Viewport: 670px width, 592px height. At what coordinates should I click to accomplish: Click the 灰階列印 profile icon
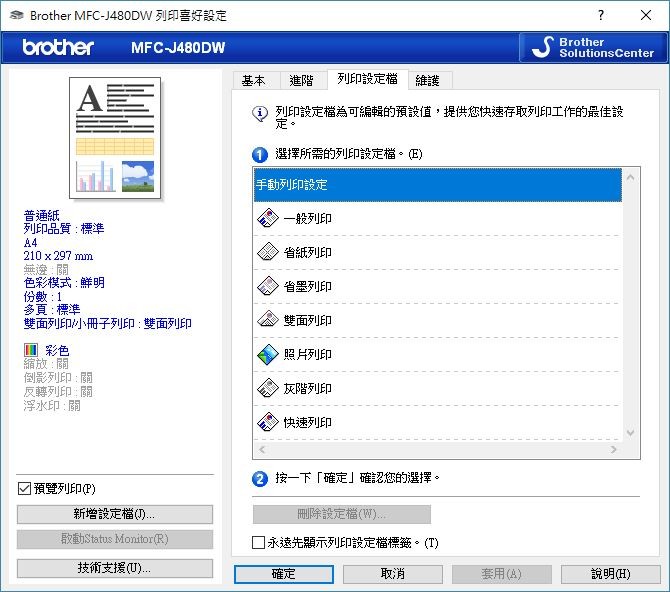268,388
